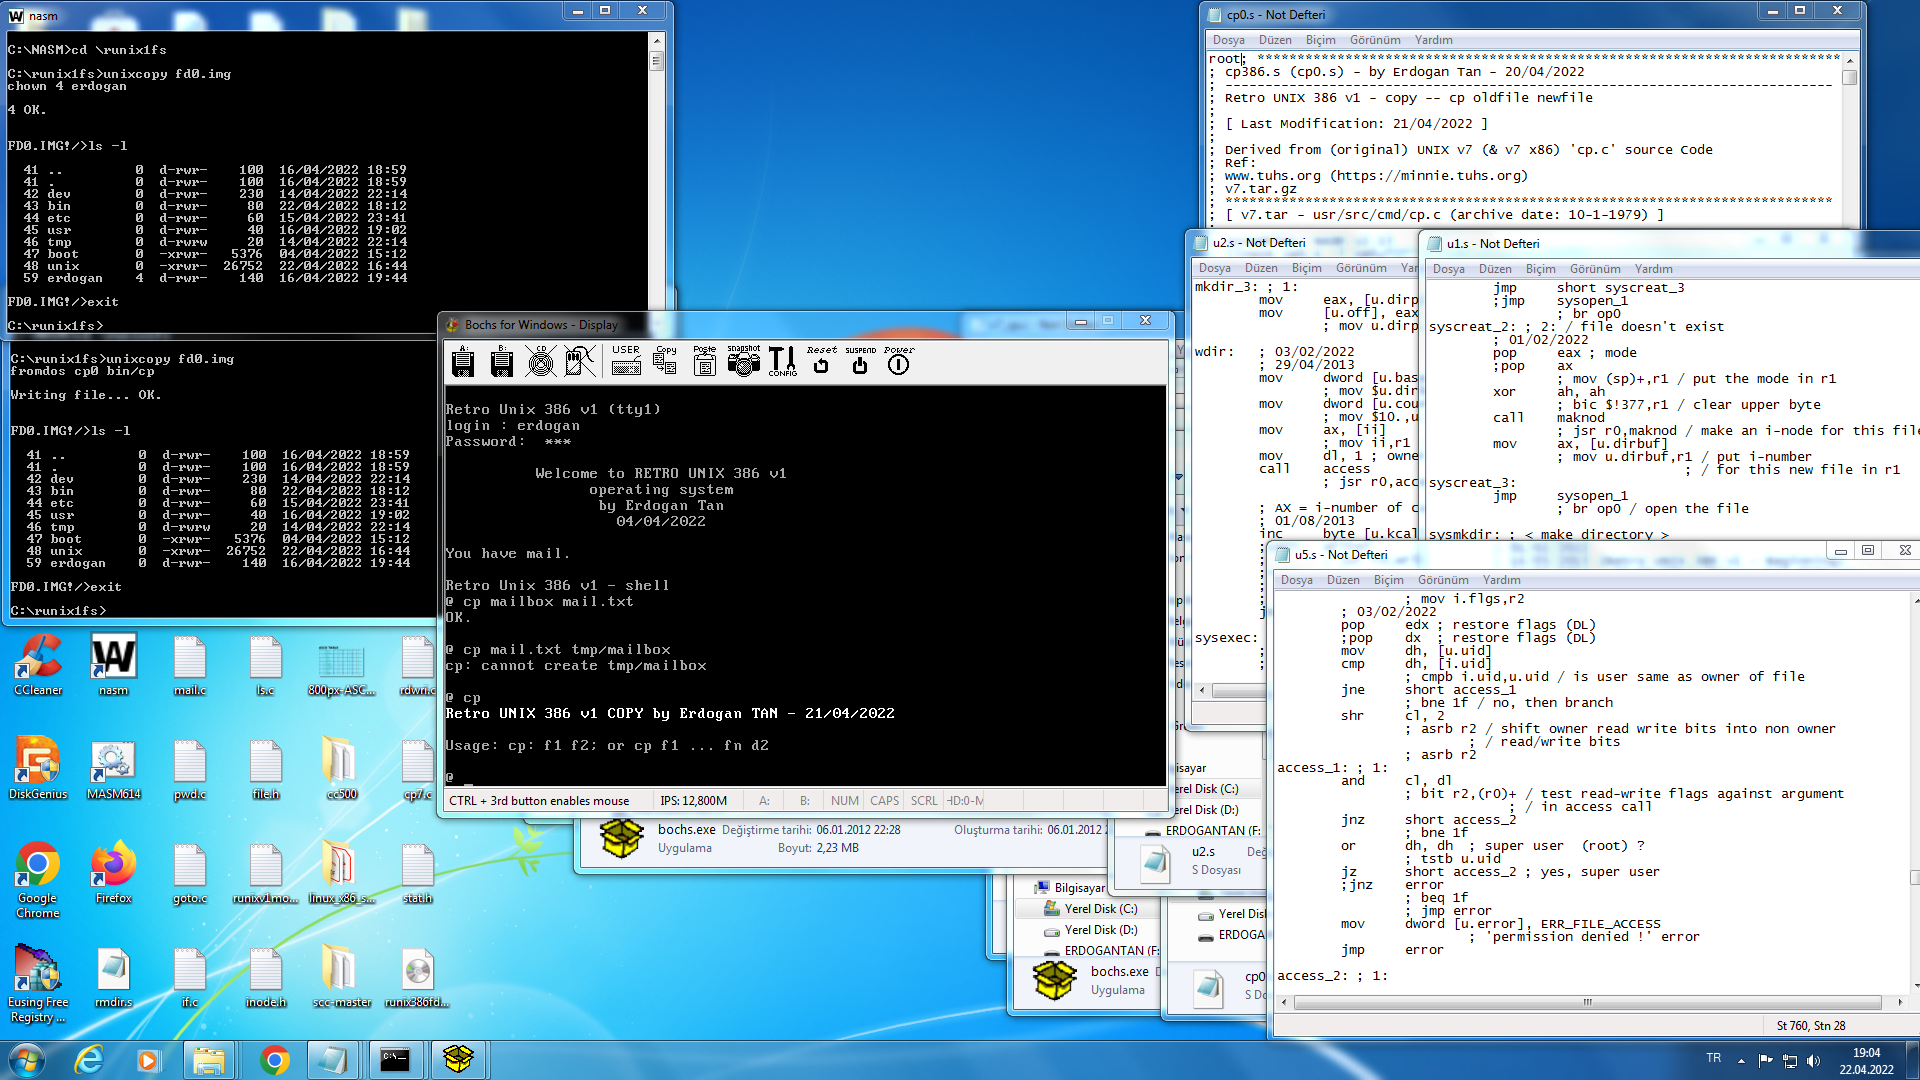
Task: Open Görünüm menu in cp0.s Notepad
Action: pyautogui.click(x=1375, y=40)
